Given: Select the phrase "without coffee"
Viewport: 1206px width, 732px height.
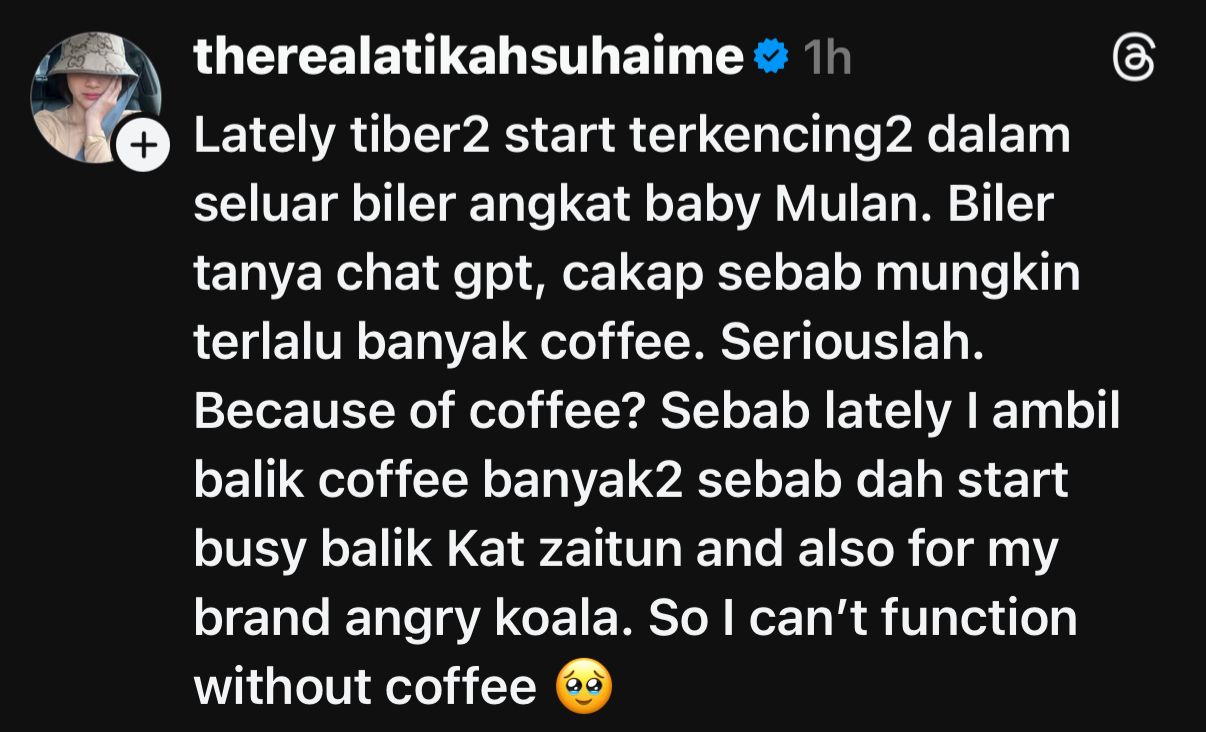Looking at the screenshot, I should tap(365, 688).
